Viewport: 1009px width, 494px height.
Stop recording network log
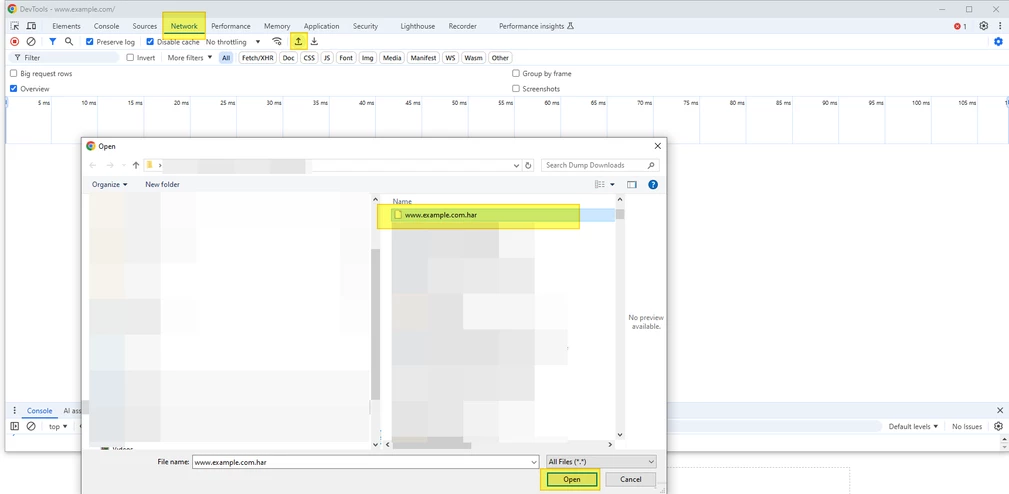coord(15,42)
